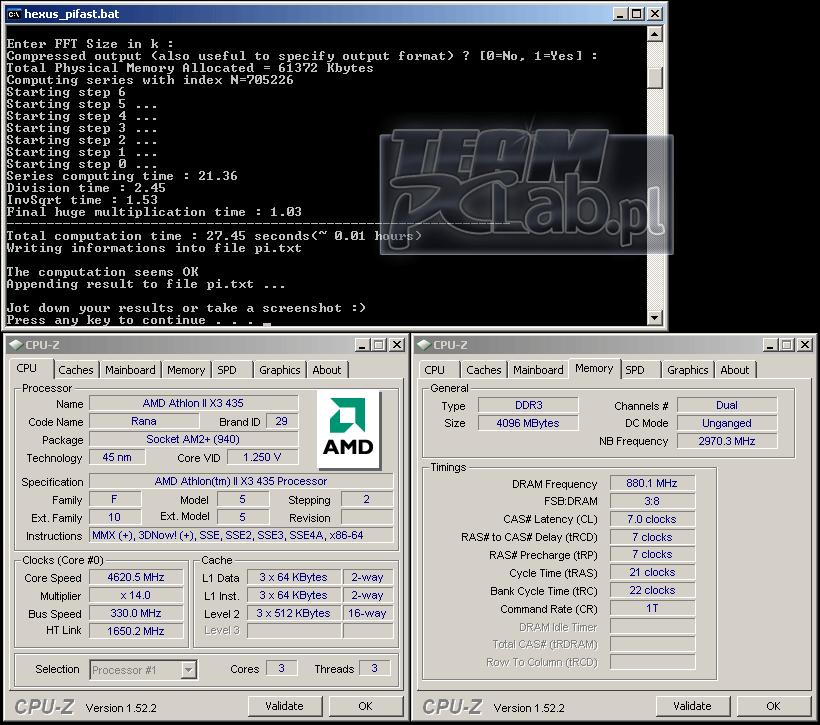Viewport: 820px width, 725px height.
Task: Click console scrollbar down arrow
Action: (655, 317)
